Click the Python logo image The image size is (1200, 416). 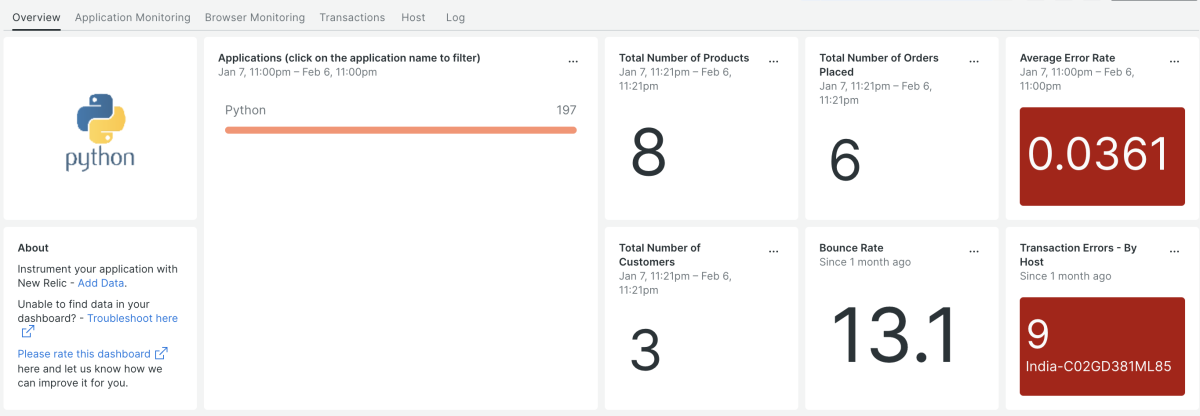coord(100,131)
